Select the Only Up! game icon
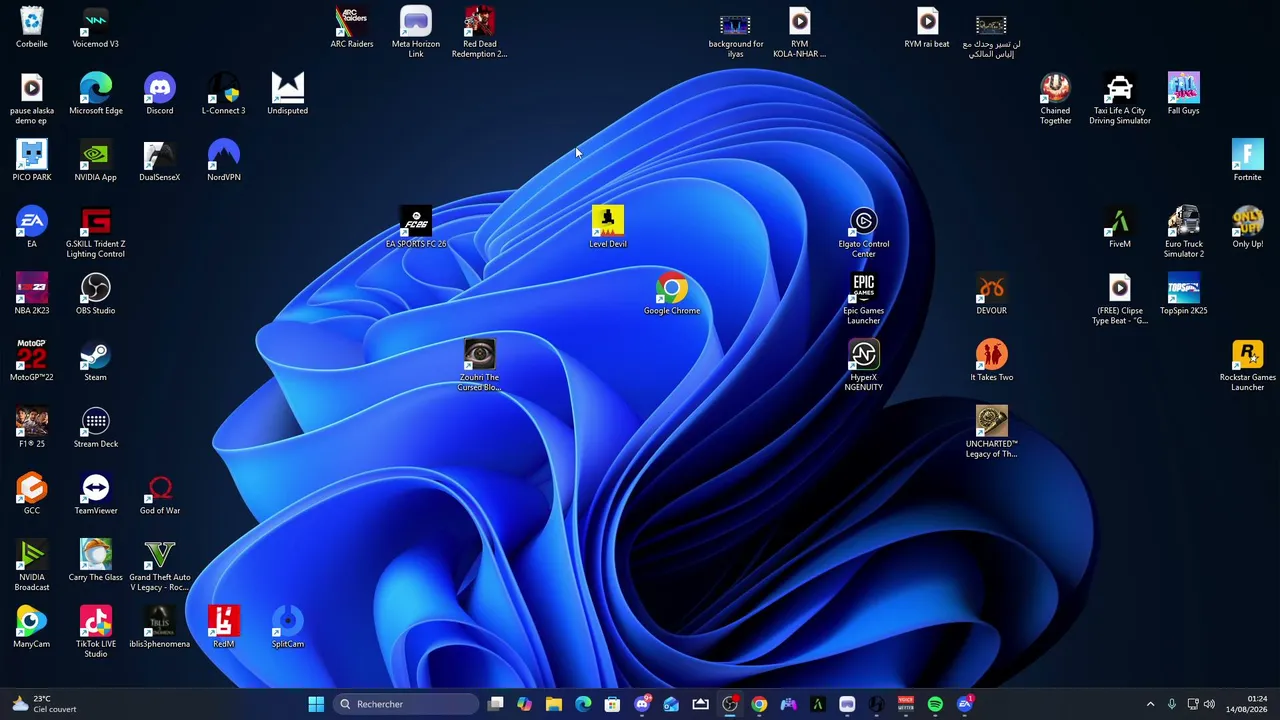This screenshot has width=1280, height=720. [x=1247, y=228]
